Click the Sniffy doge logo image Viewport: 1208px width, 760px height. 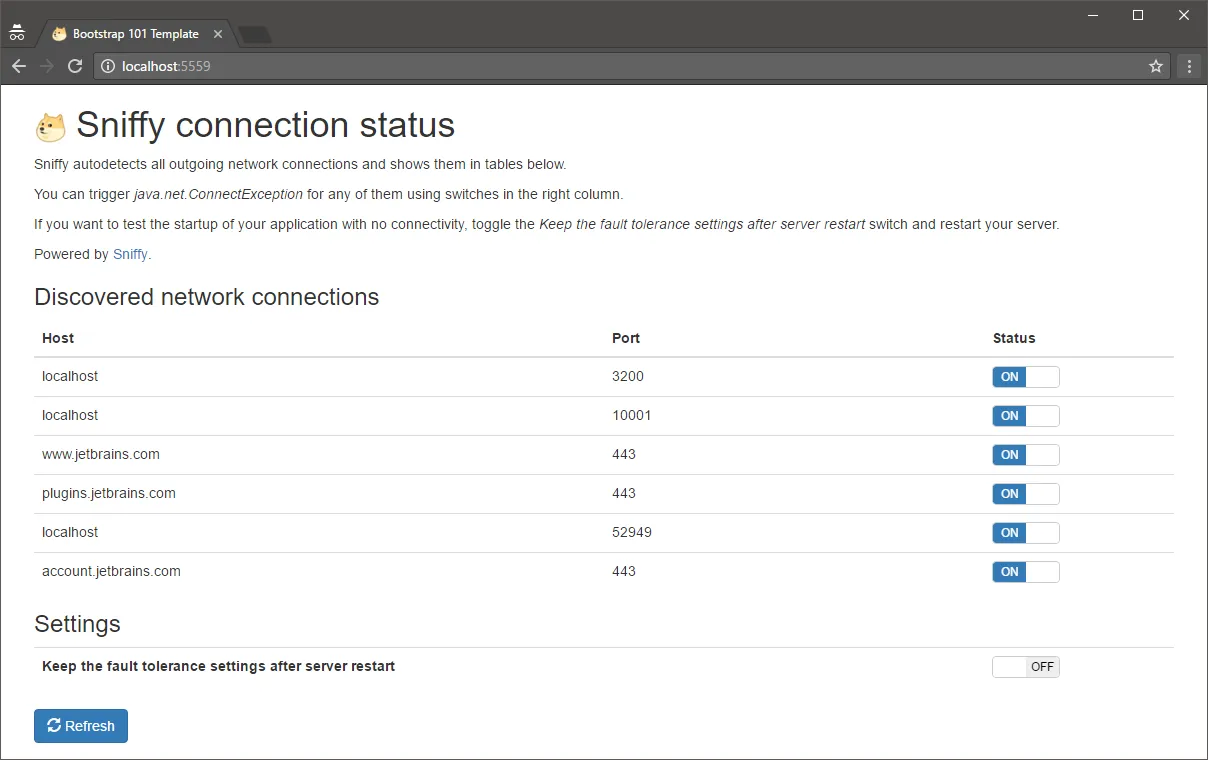coord(50,127)
